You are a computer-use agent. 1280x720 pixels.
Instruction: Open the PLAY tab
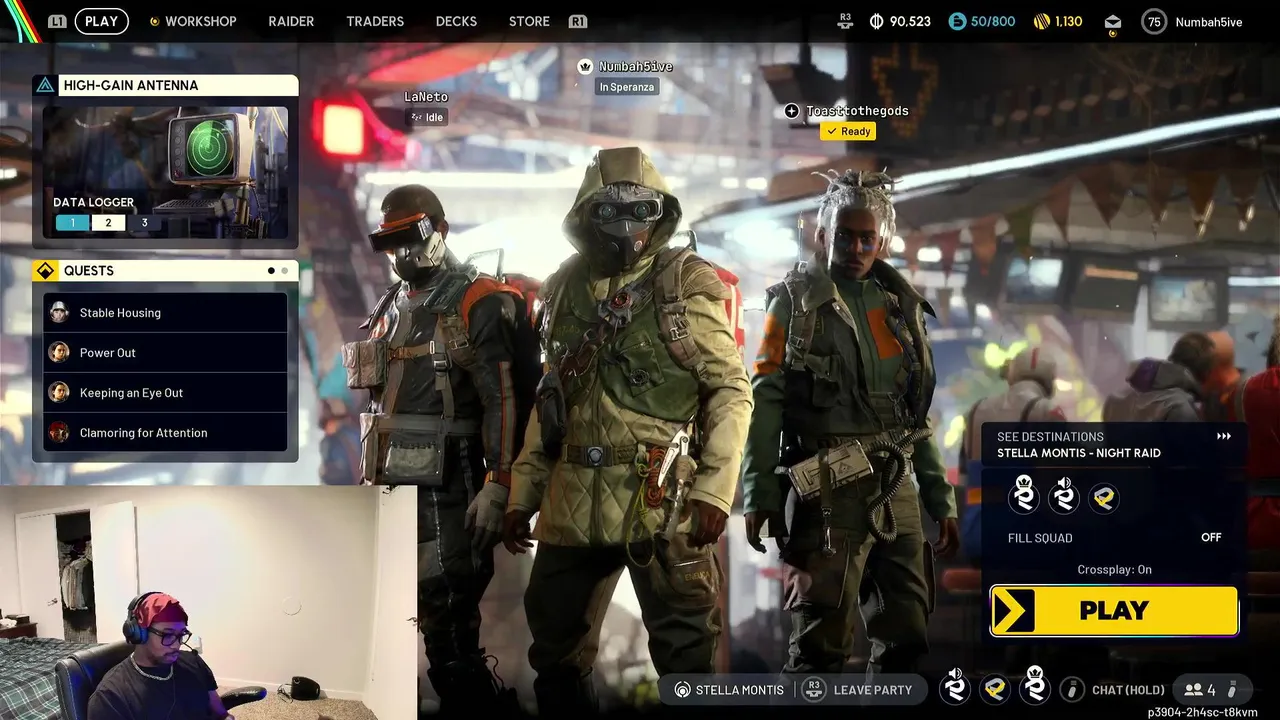click(x=101, y=21)
